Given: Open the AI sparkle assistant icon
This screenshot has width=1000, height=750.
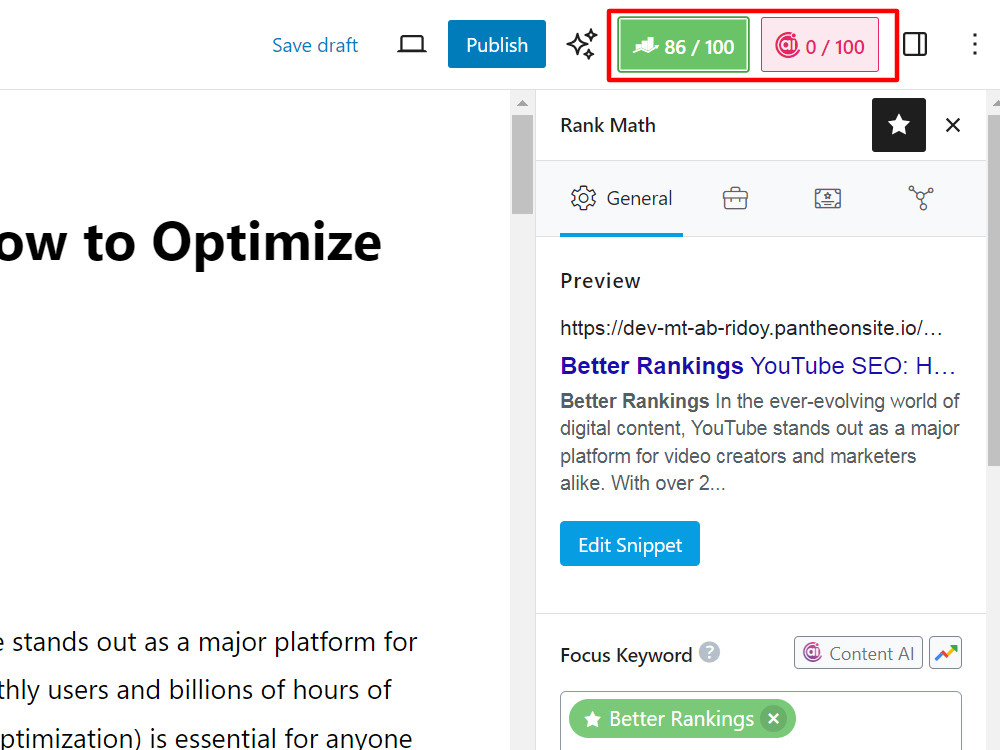Looking at the screenshot, I should click(582, 44).
